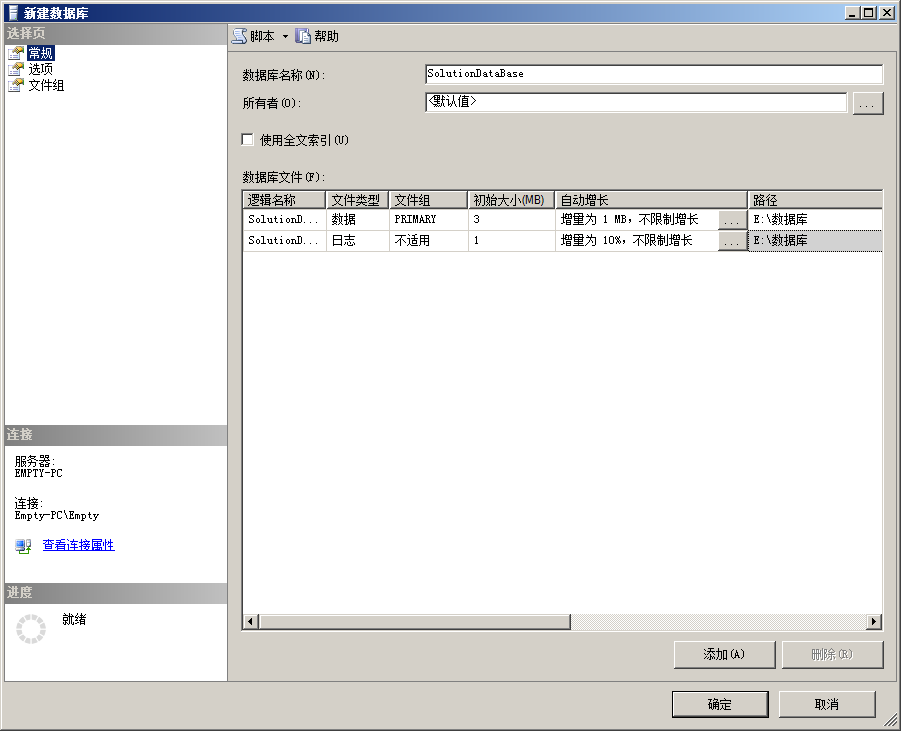Open autogrowth settings for data file row
Image resolution: width=901 pixels, height=731 pixels.
(x=732, y=219)
